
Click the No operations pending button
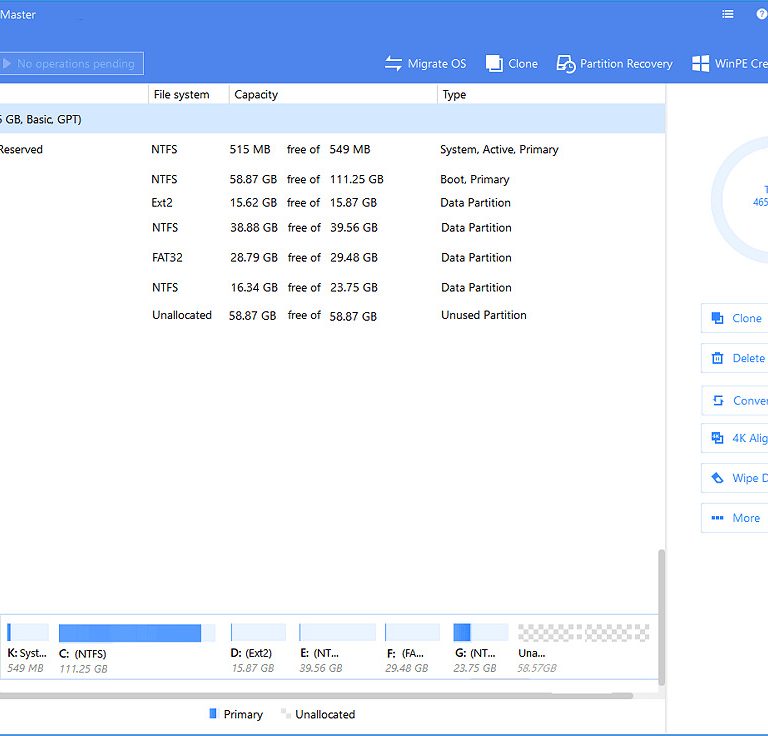click(71, 64)
